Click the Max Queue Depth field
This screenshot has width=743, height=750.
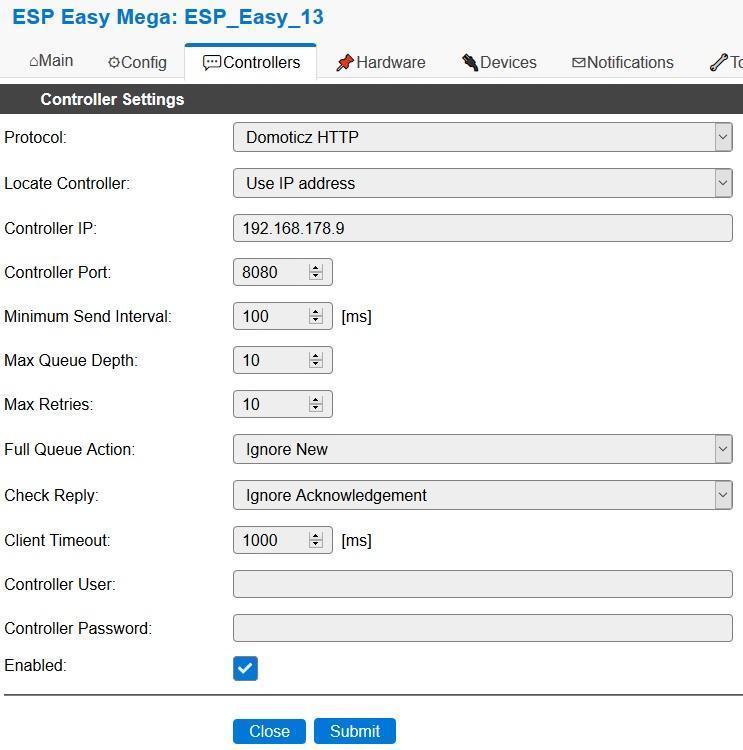283,360
